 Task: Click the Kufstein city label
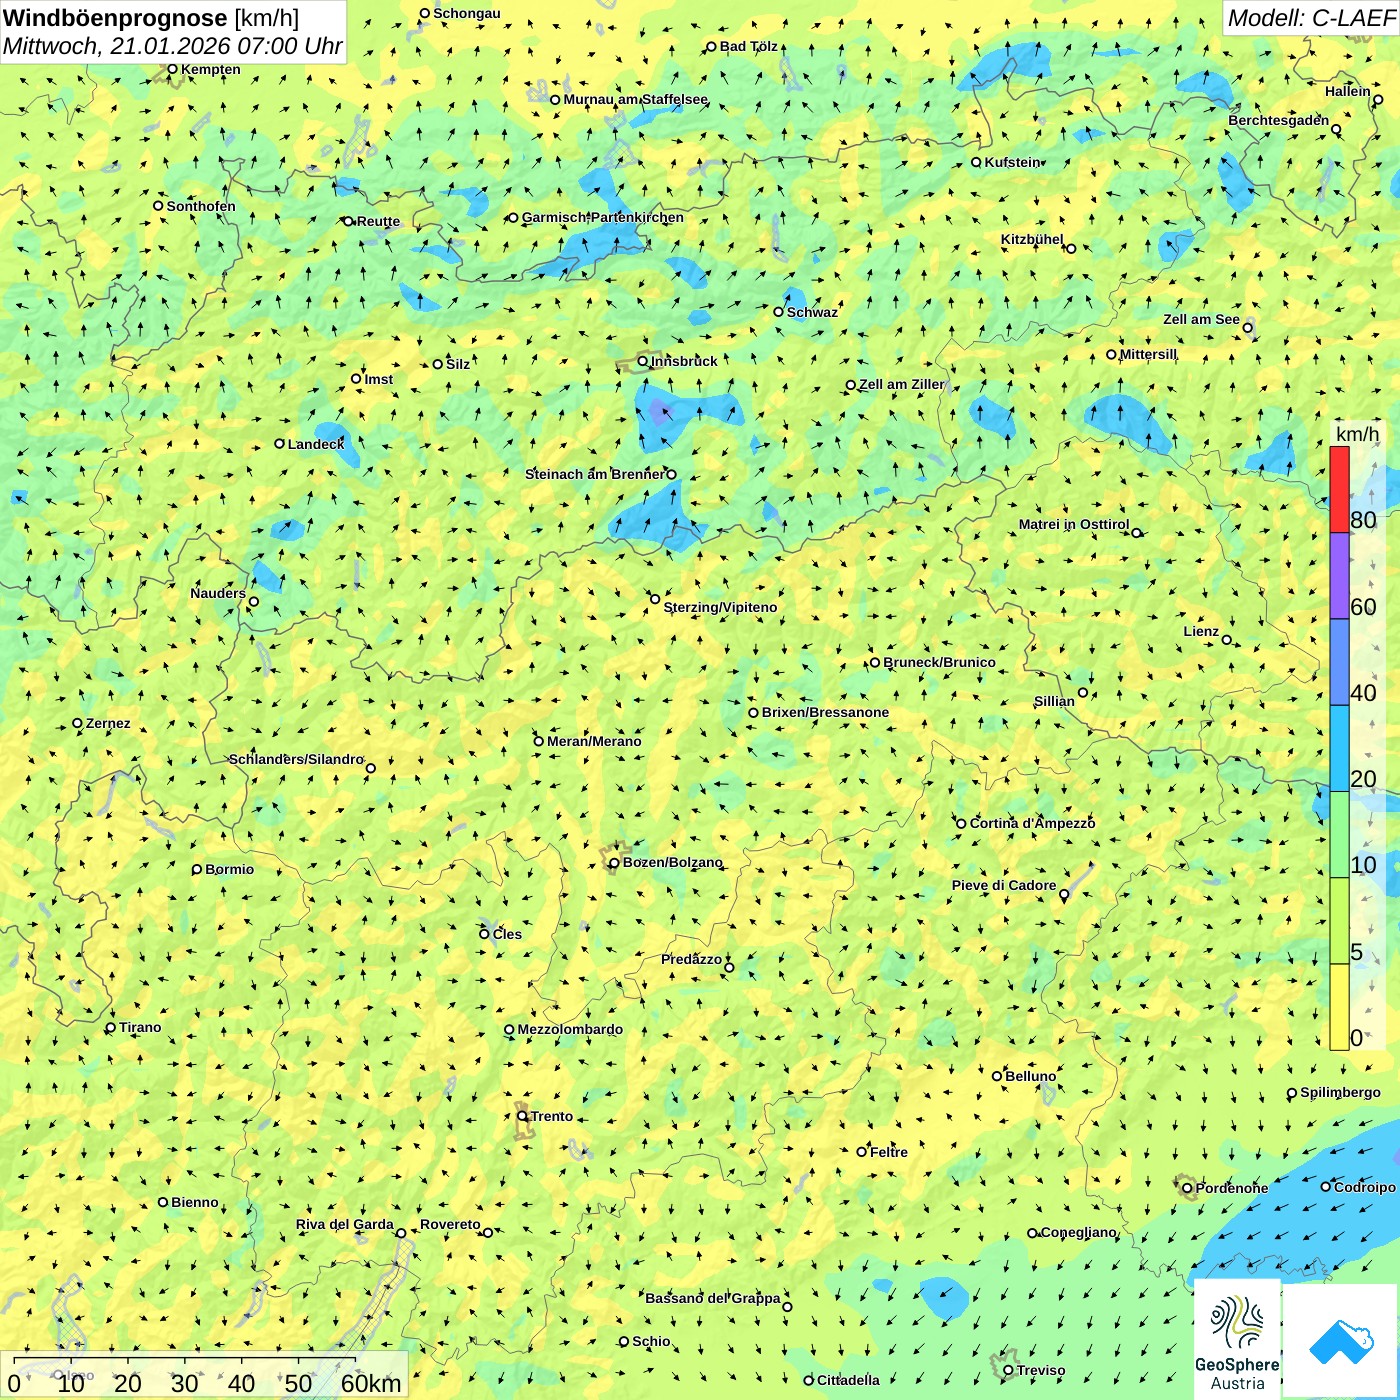point(1012,162)
